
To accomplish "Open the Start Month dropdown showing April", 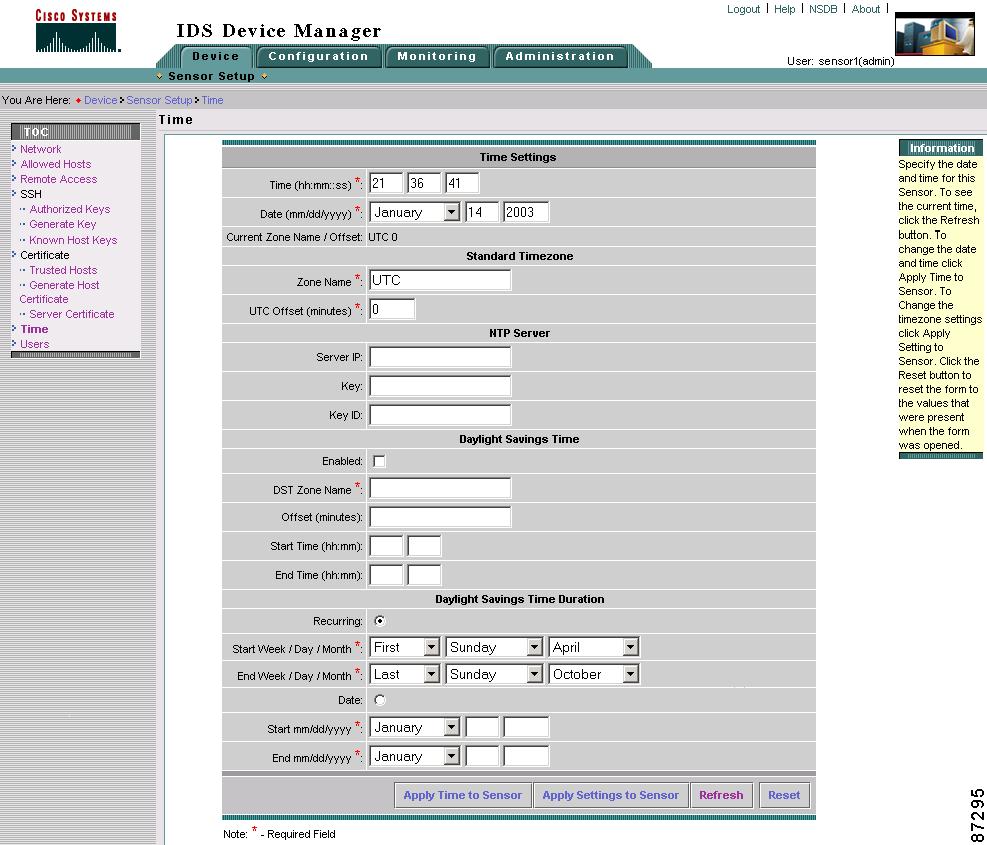I will [594, 647].
